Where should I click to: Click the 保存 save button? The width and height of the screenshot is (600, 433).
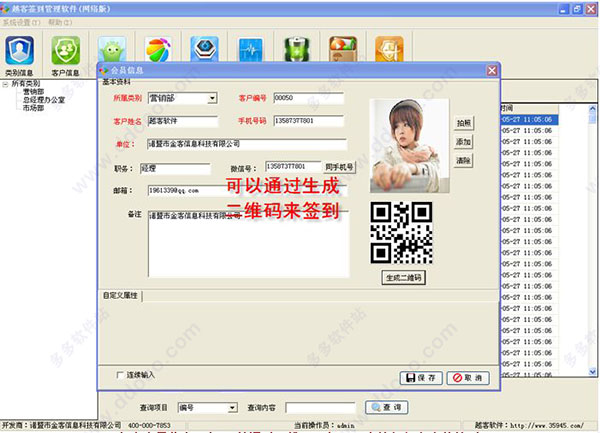(x=421, y=378)
